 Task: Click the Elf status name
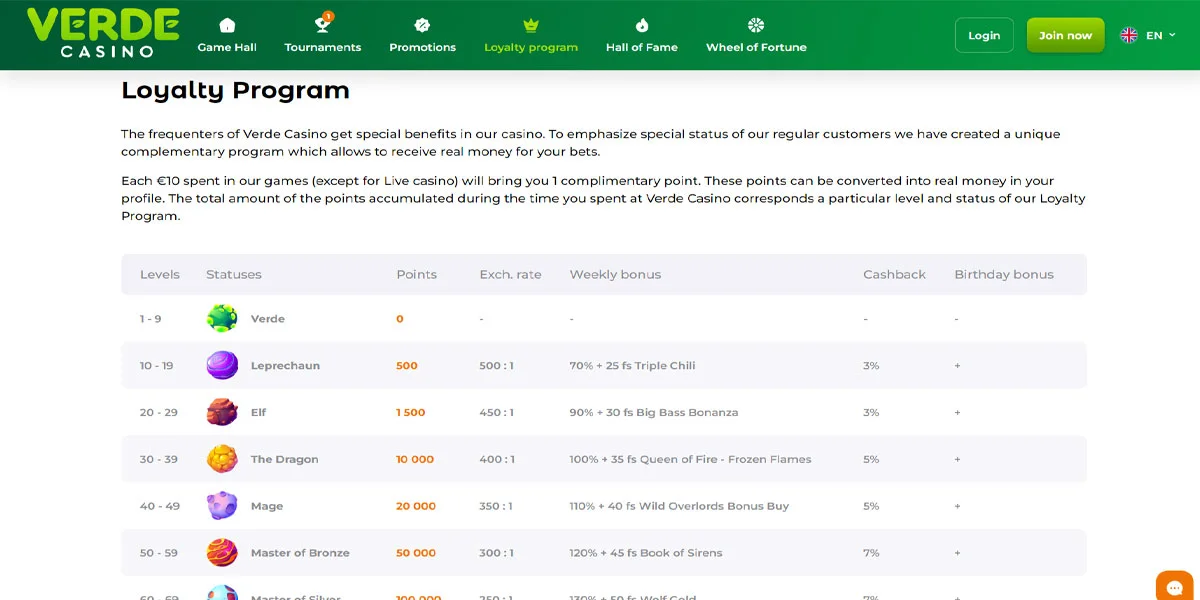[258, 412]
